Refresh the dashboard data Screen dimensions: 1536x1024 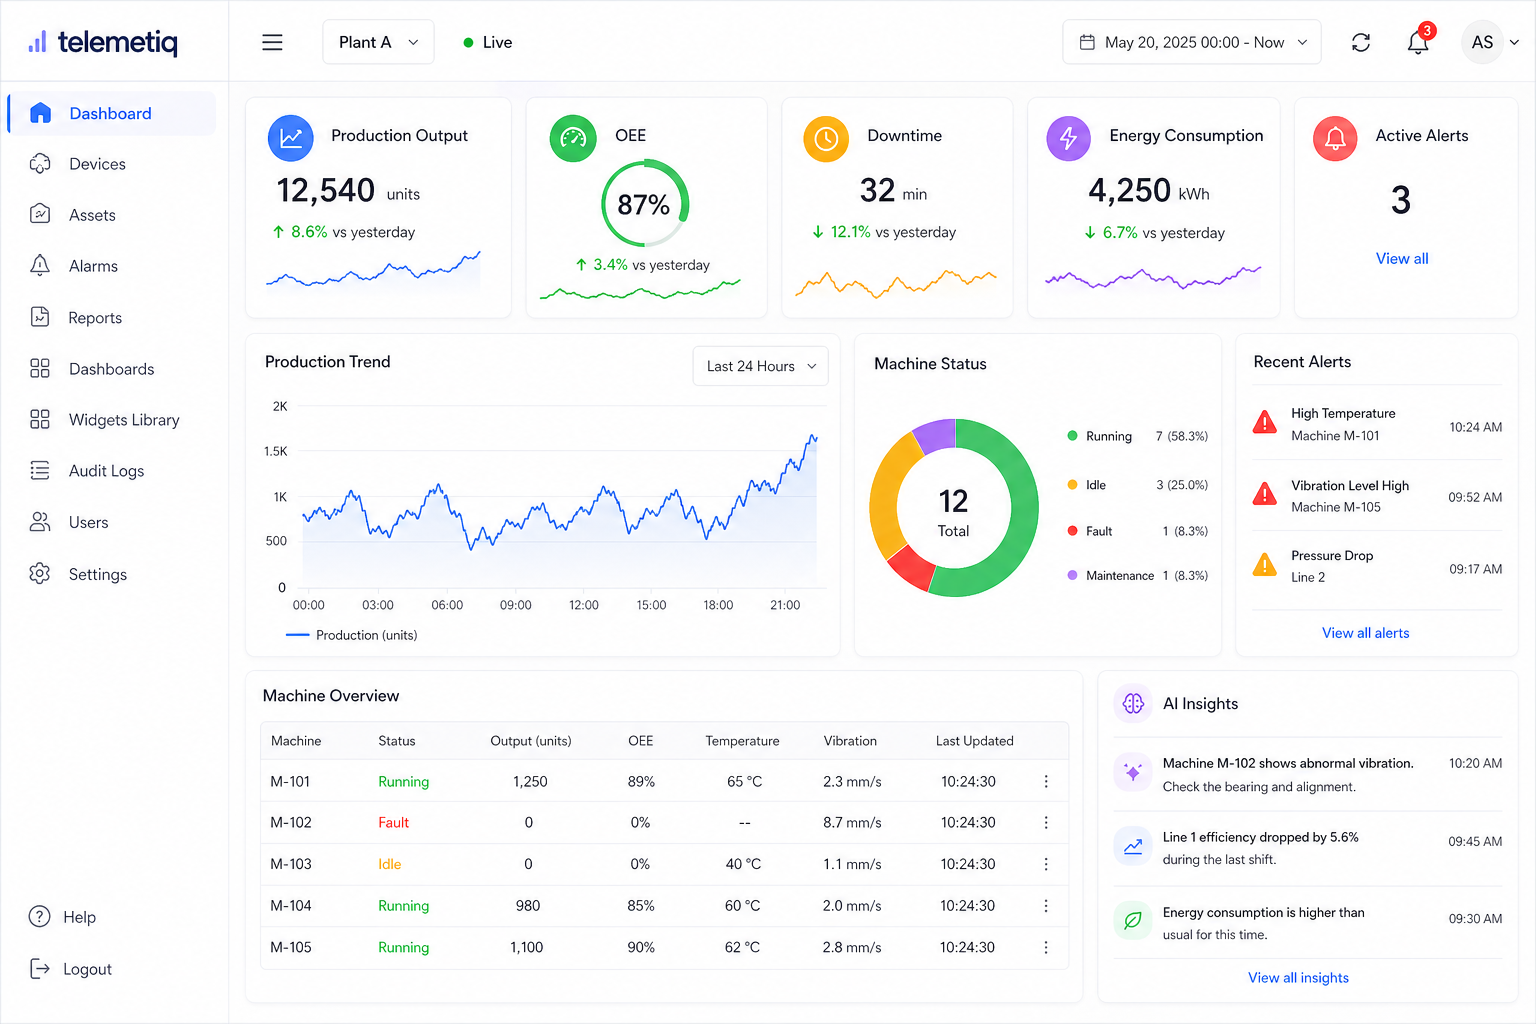(x=1361, y=42)
